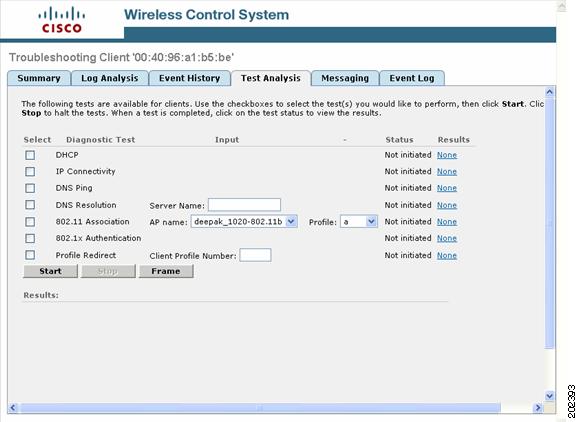
Task: Open 802.1x Authentication None link
Action: [447, 238]
